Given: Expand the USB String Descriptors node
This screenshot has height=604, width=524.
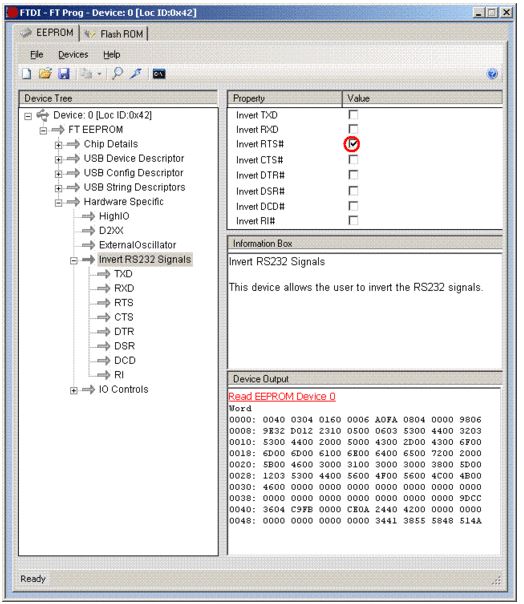Looking at the screenshot, I should 58,188.
